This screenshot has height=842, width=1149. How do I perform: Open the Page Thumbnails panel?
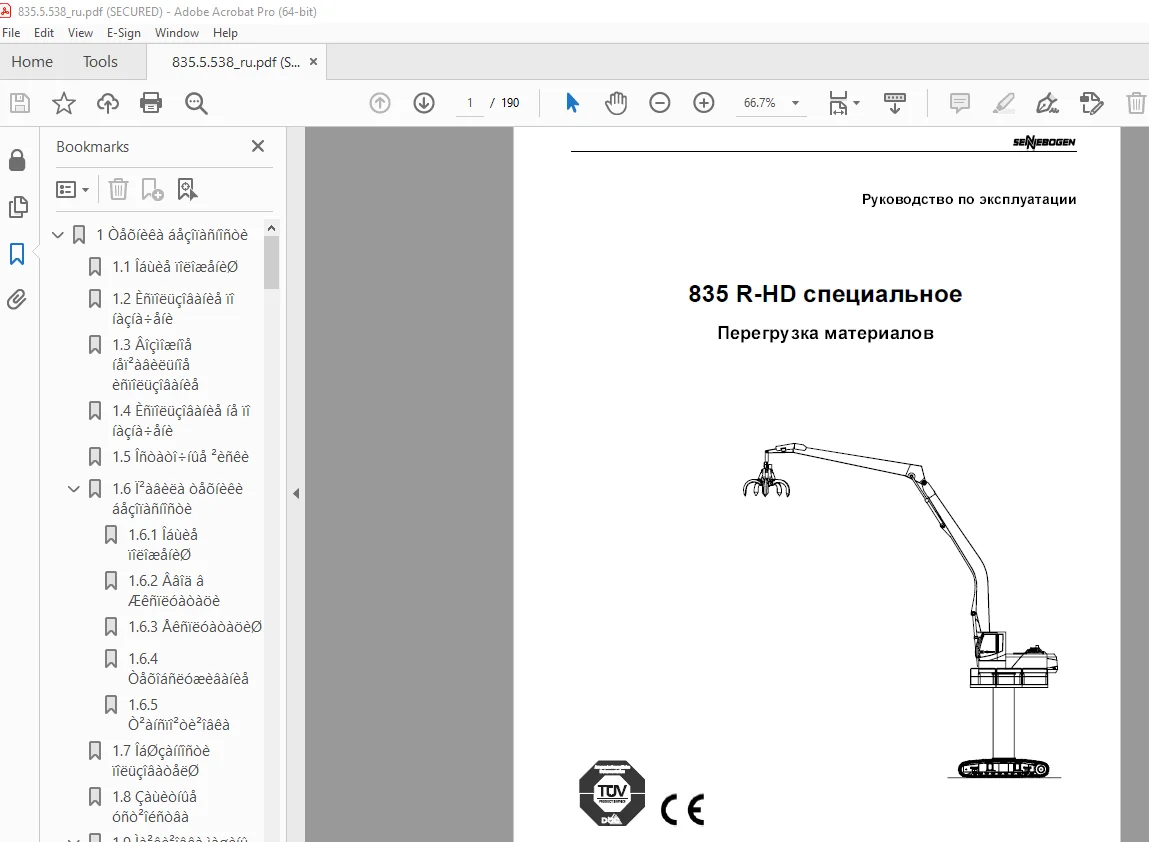click(18, 207)
